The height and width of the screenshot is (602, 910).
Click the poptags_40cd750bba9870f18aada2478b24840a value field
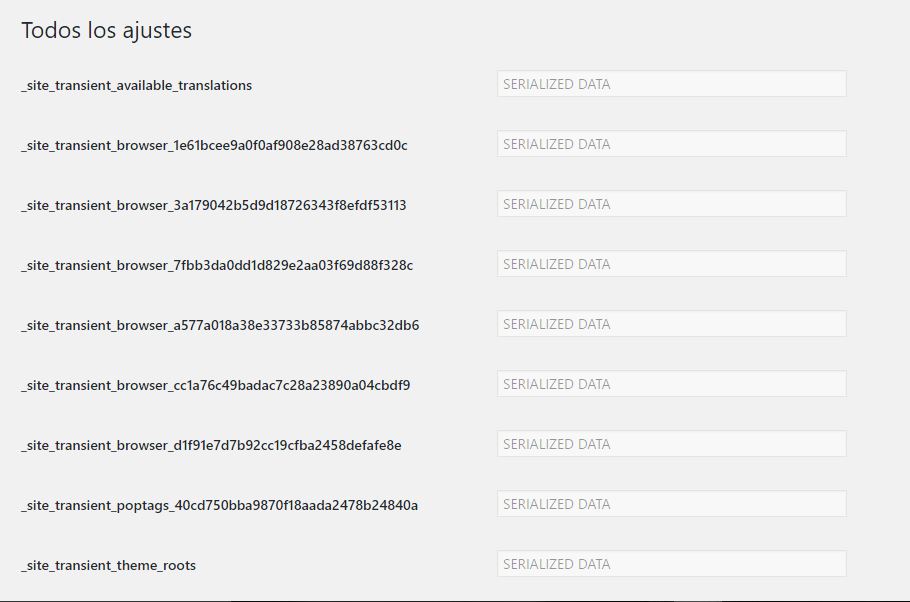671,504
